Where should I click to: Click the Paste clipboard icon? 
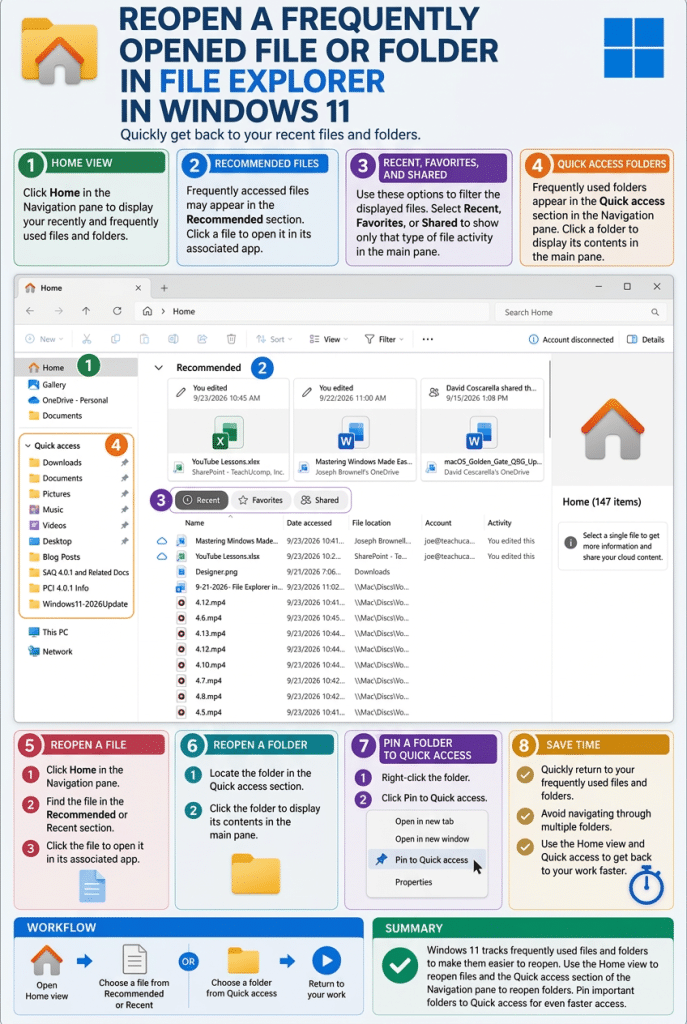tap(144, 339)
